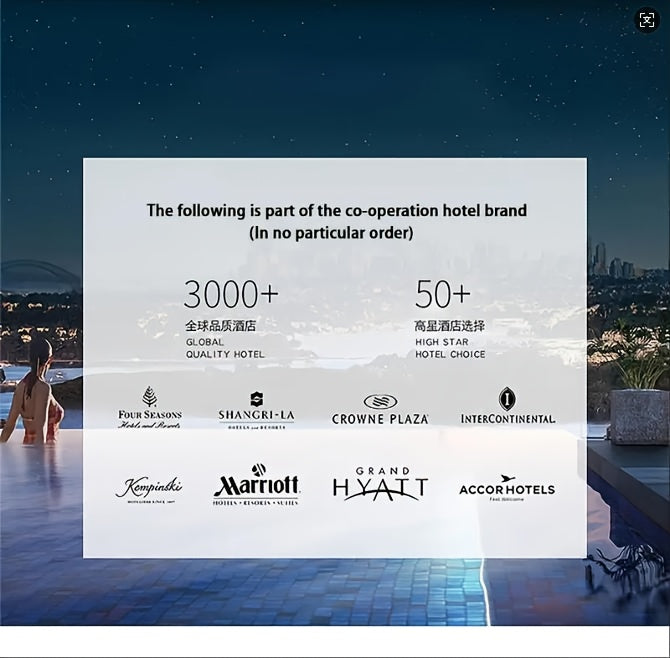Click the '3000+' figure
The image size is (670, 658).
231,294
